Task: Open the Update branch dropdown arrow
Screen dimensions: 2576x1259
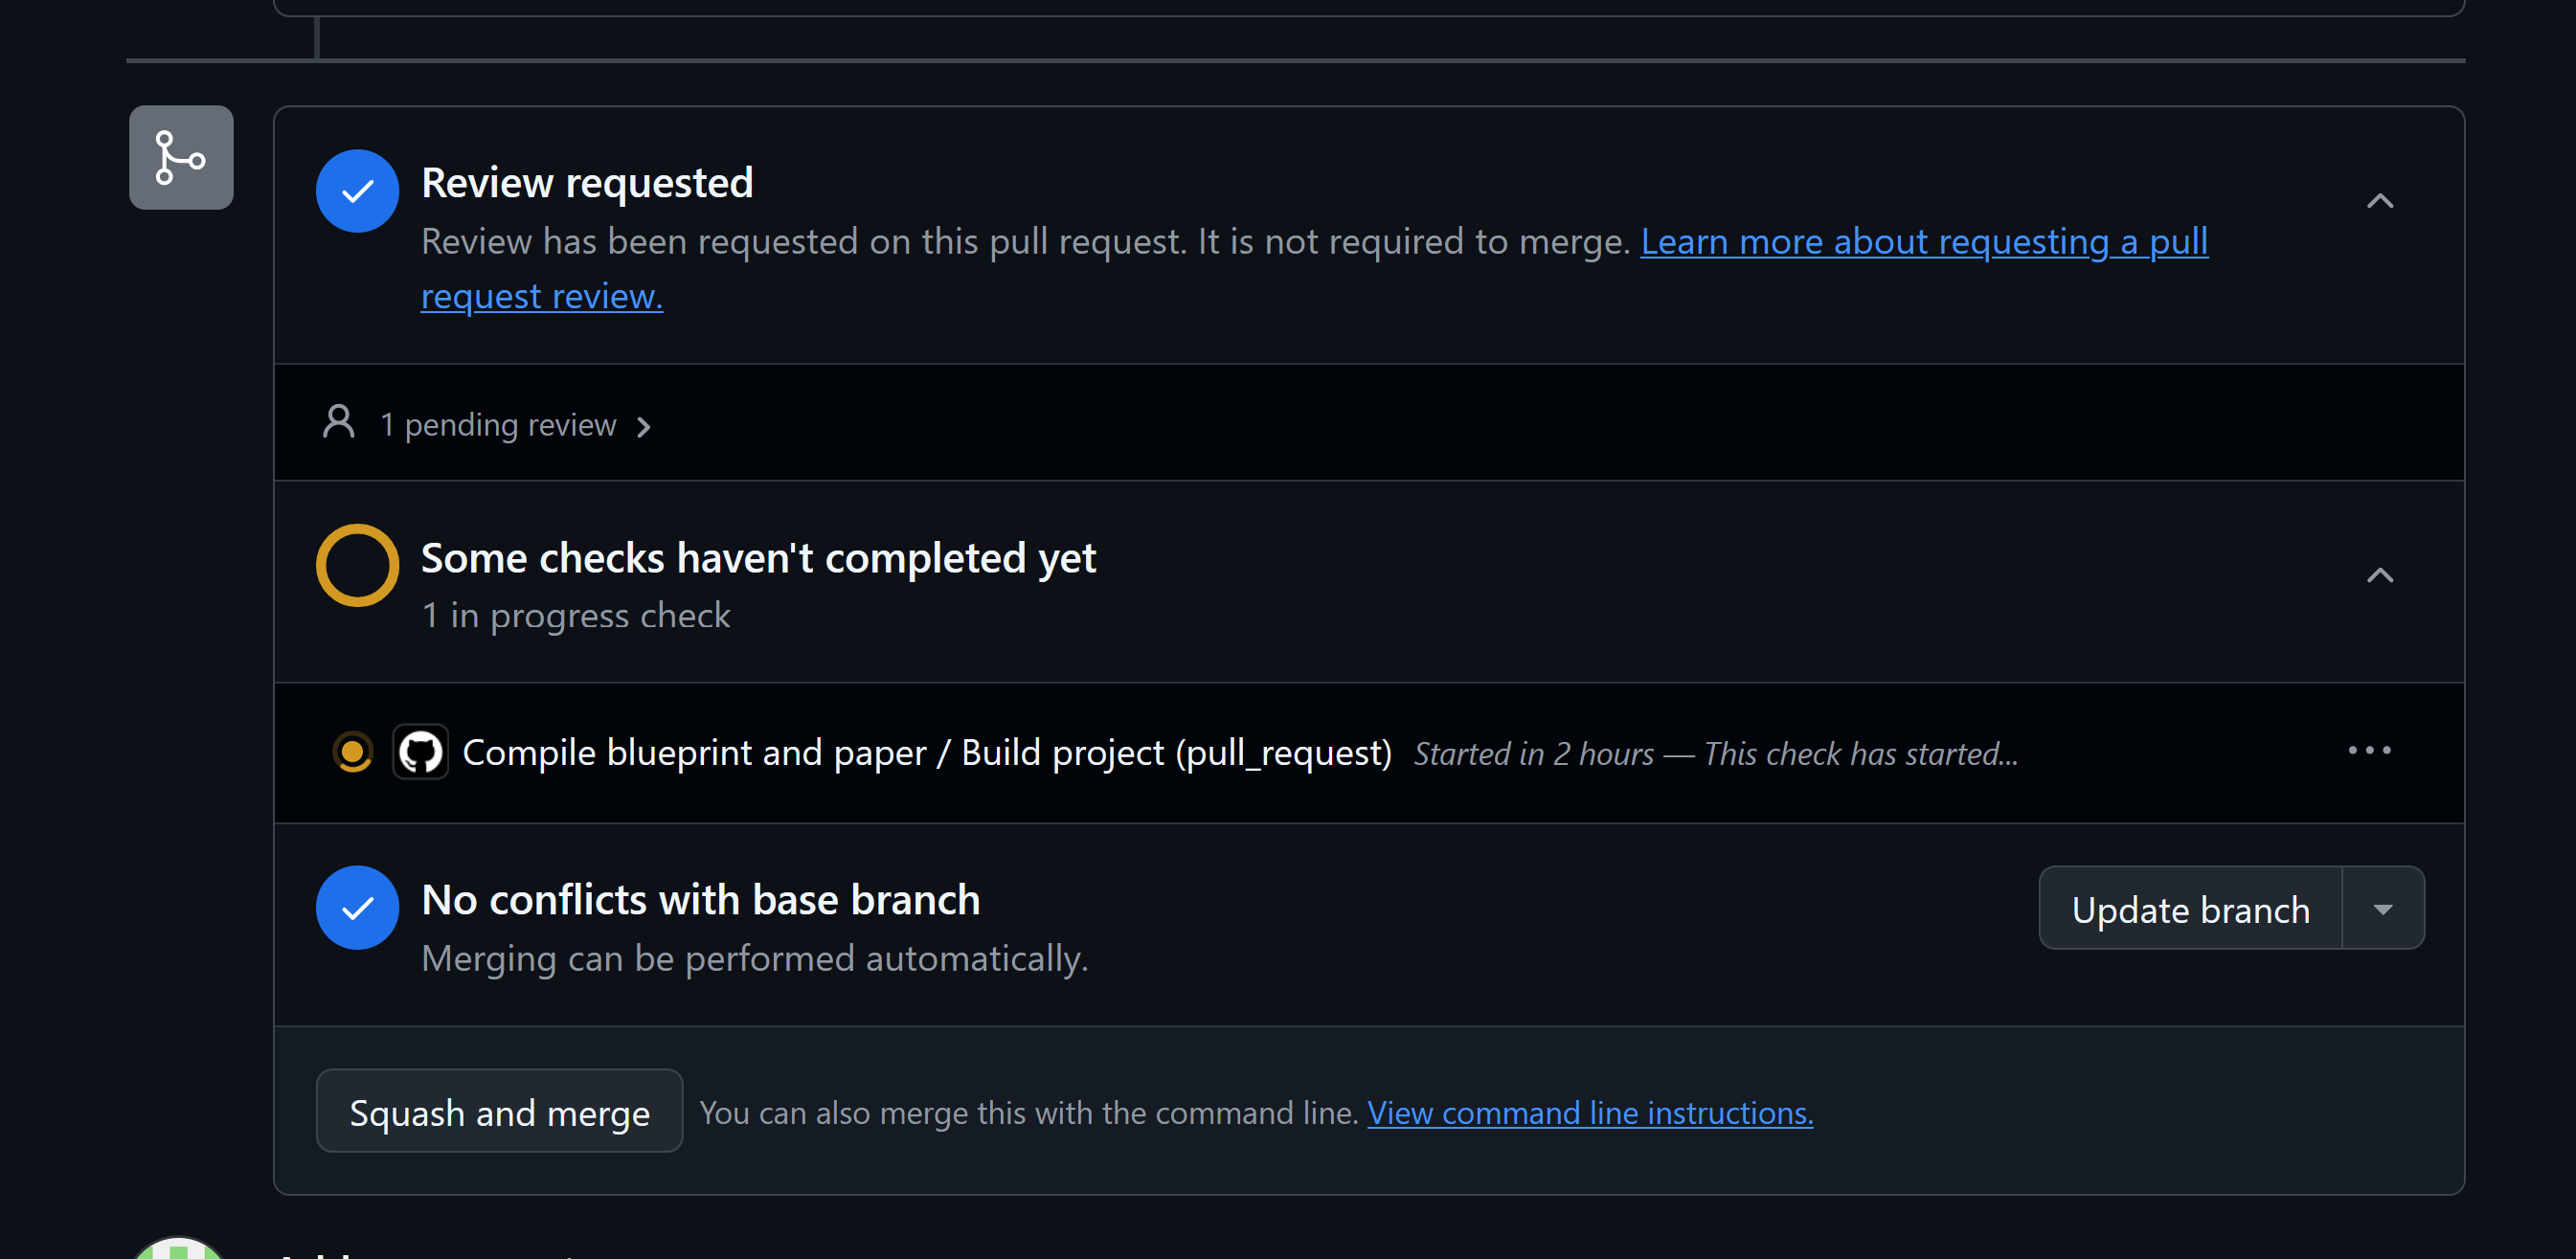Action: 2382,909
